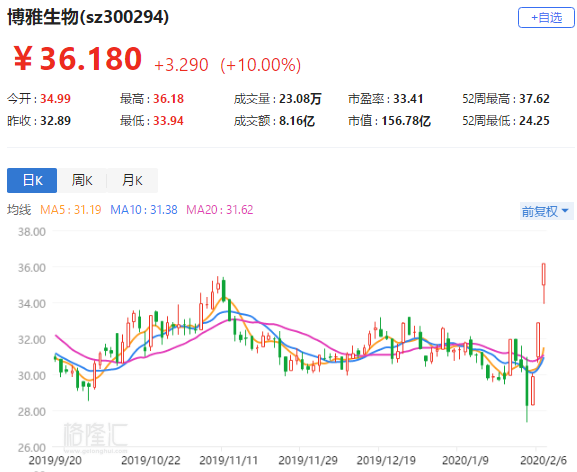Click the x-axis date label 2019/12/19
This screenshot has height=472, width=577.
coord(386,460)
